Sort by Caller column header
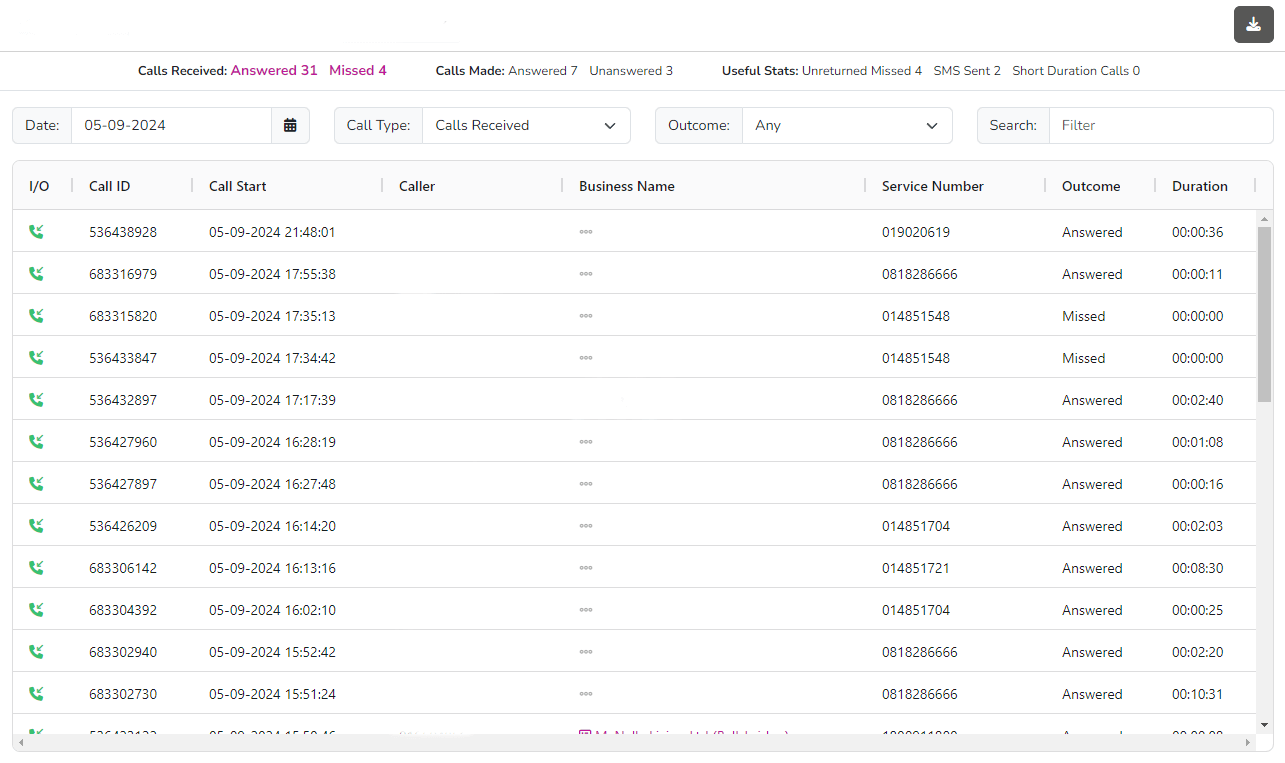 coord(417,186)
